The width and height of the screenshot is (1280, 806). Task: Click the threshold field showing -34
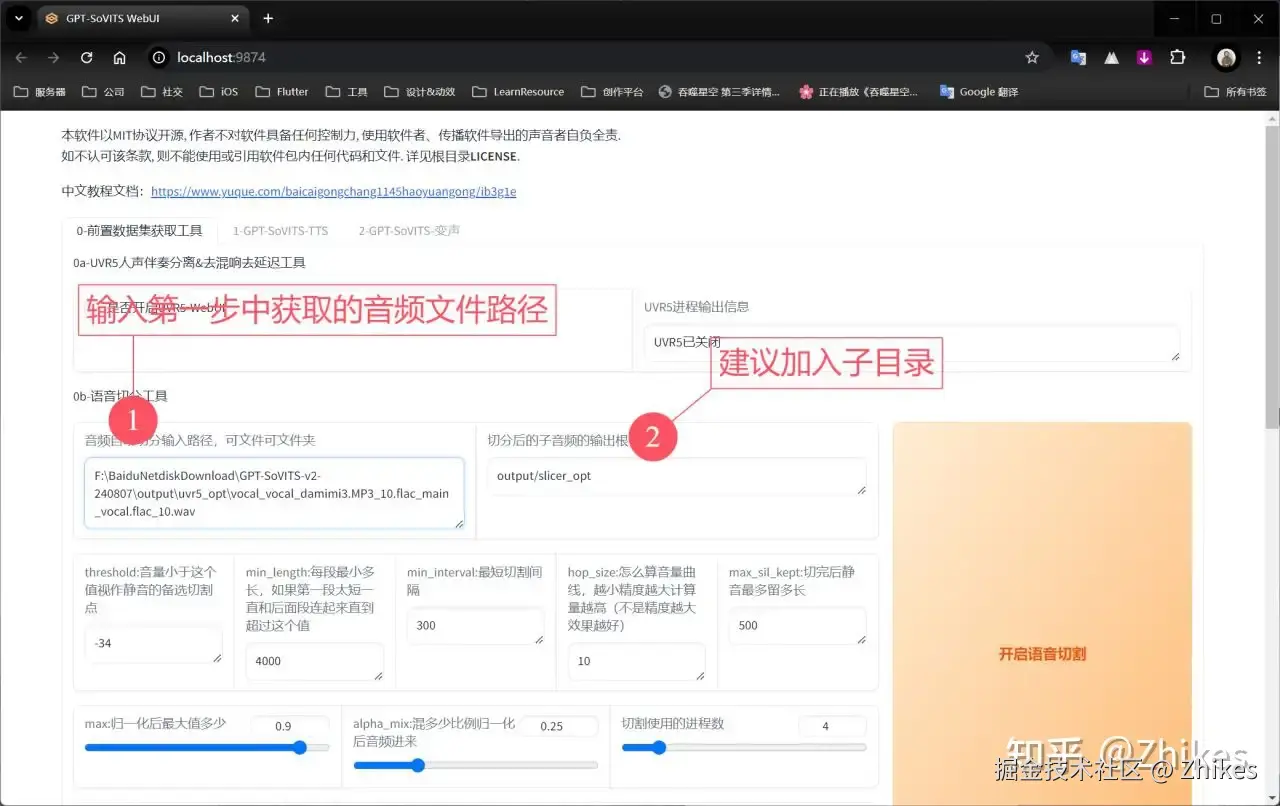click(153, 644)
